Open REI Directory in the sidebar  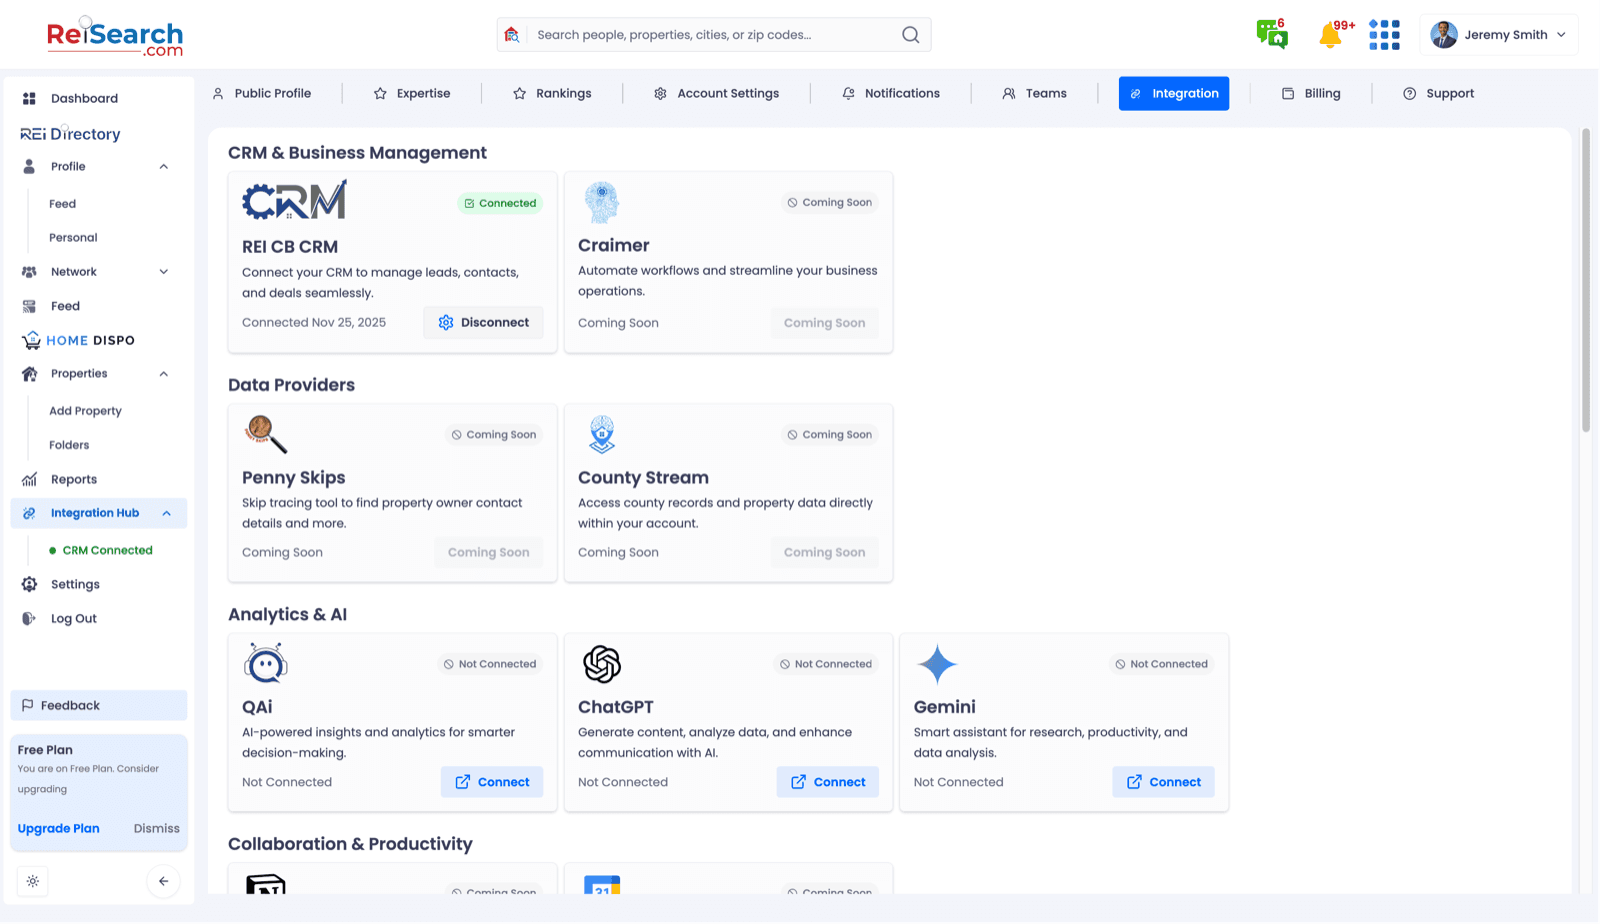point(70,134)
